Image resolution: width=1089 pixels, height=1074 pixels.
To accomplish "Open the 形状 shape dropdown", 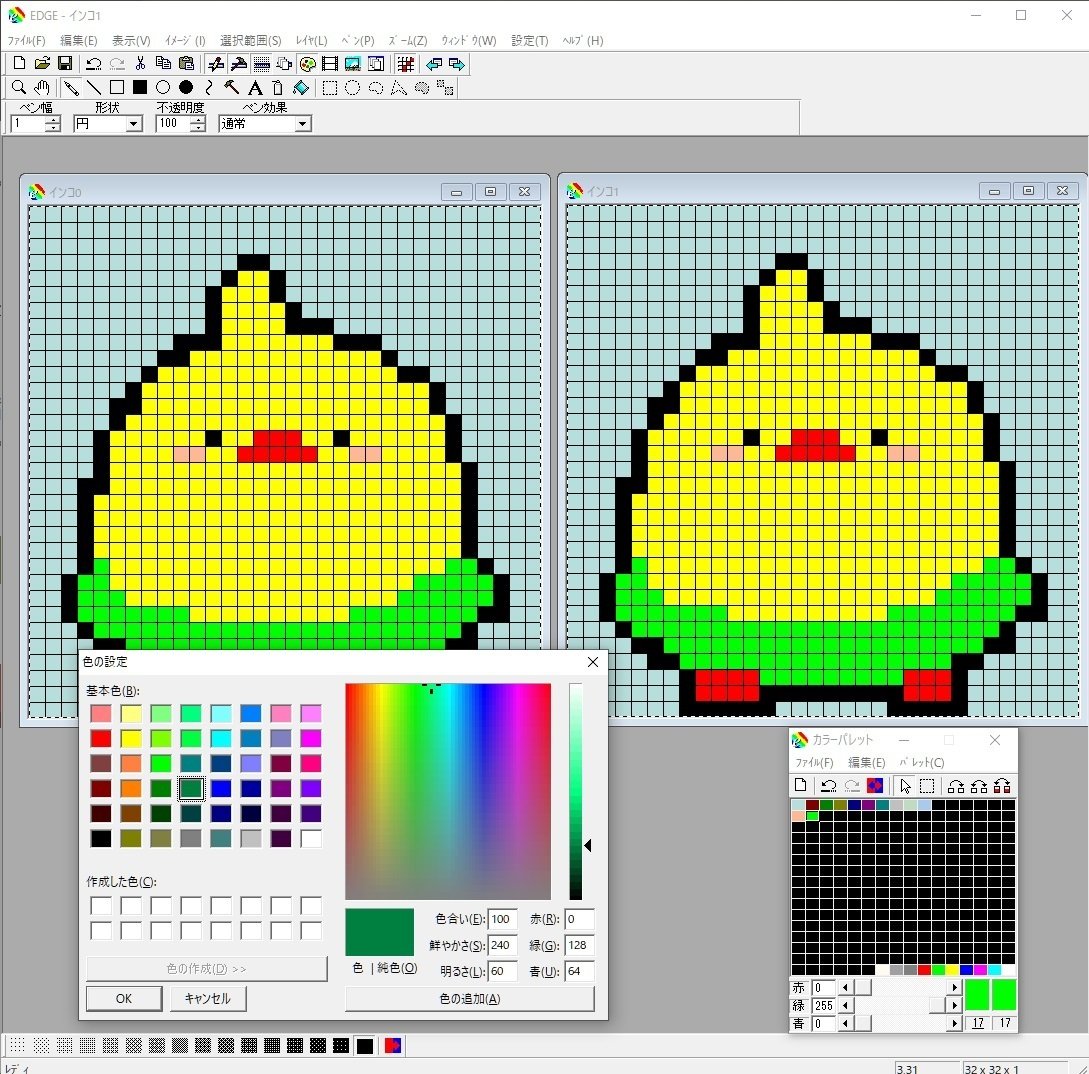I will pyautogui.click(x=134, y=124).
